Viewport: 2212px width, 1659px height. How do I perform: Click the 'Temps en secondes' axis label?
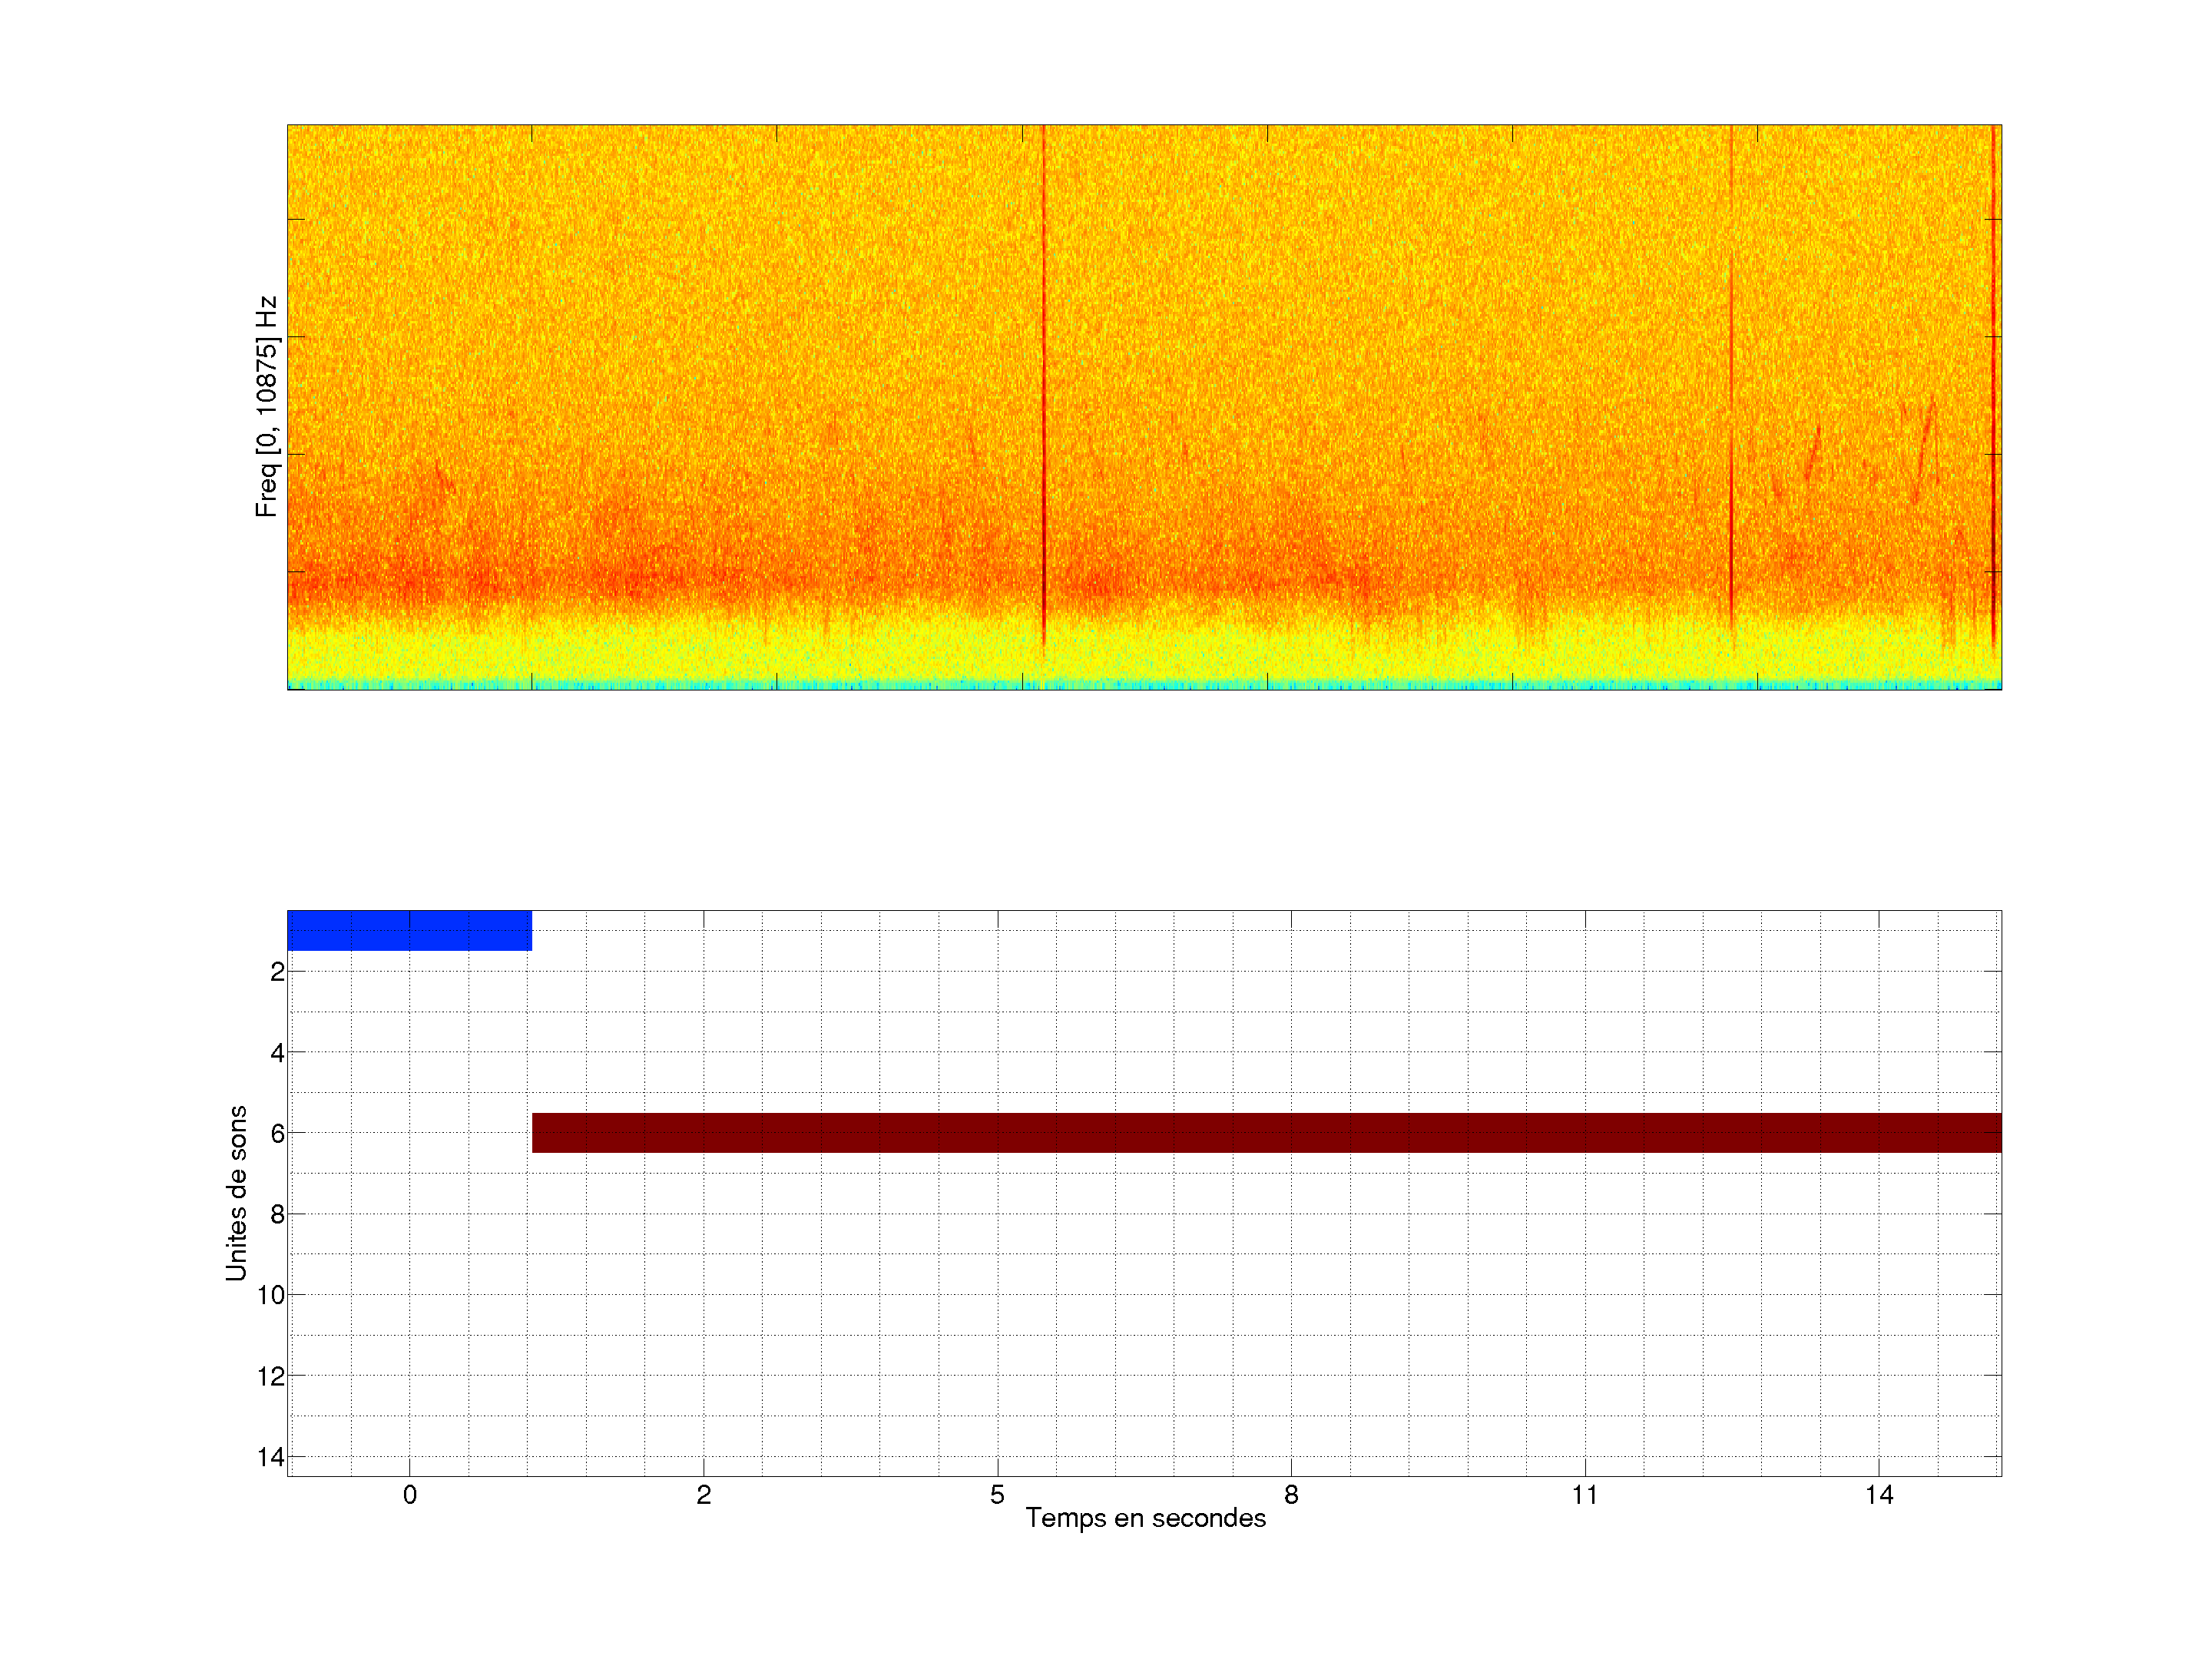(x=1145, y=1518)
